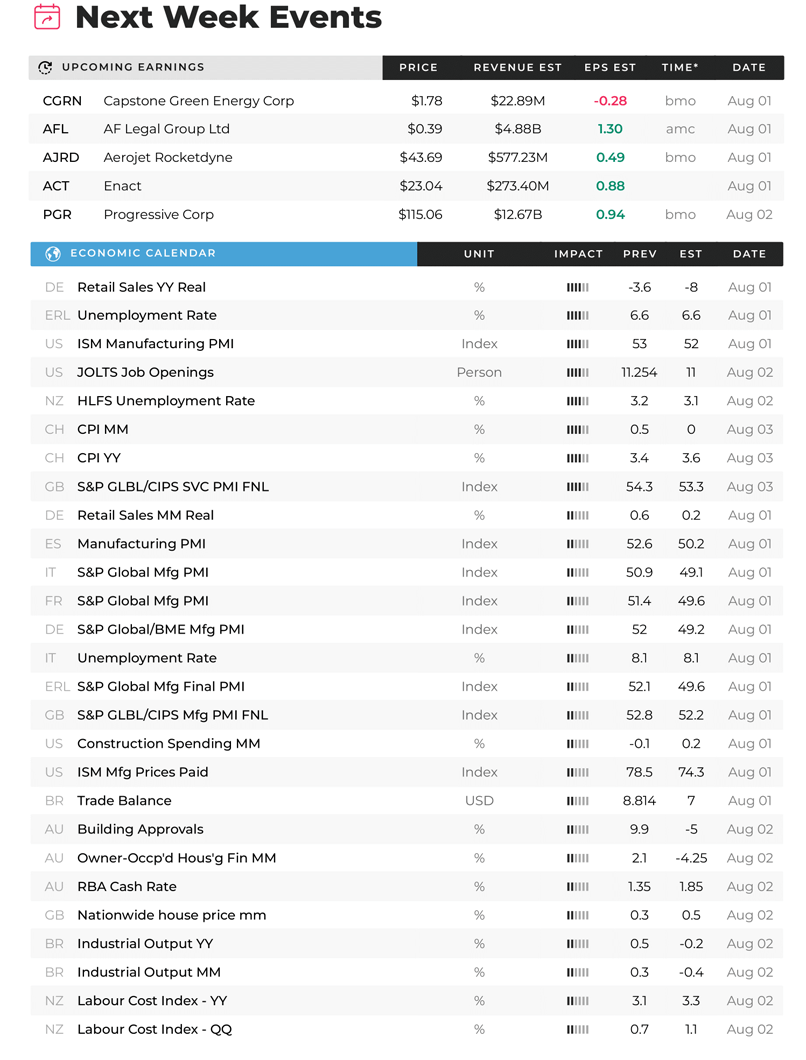Click the earnings DATE column header
This screenshot has width=806, height=1060.
[749, 68]
